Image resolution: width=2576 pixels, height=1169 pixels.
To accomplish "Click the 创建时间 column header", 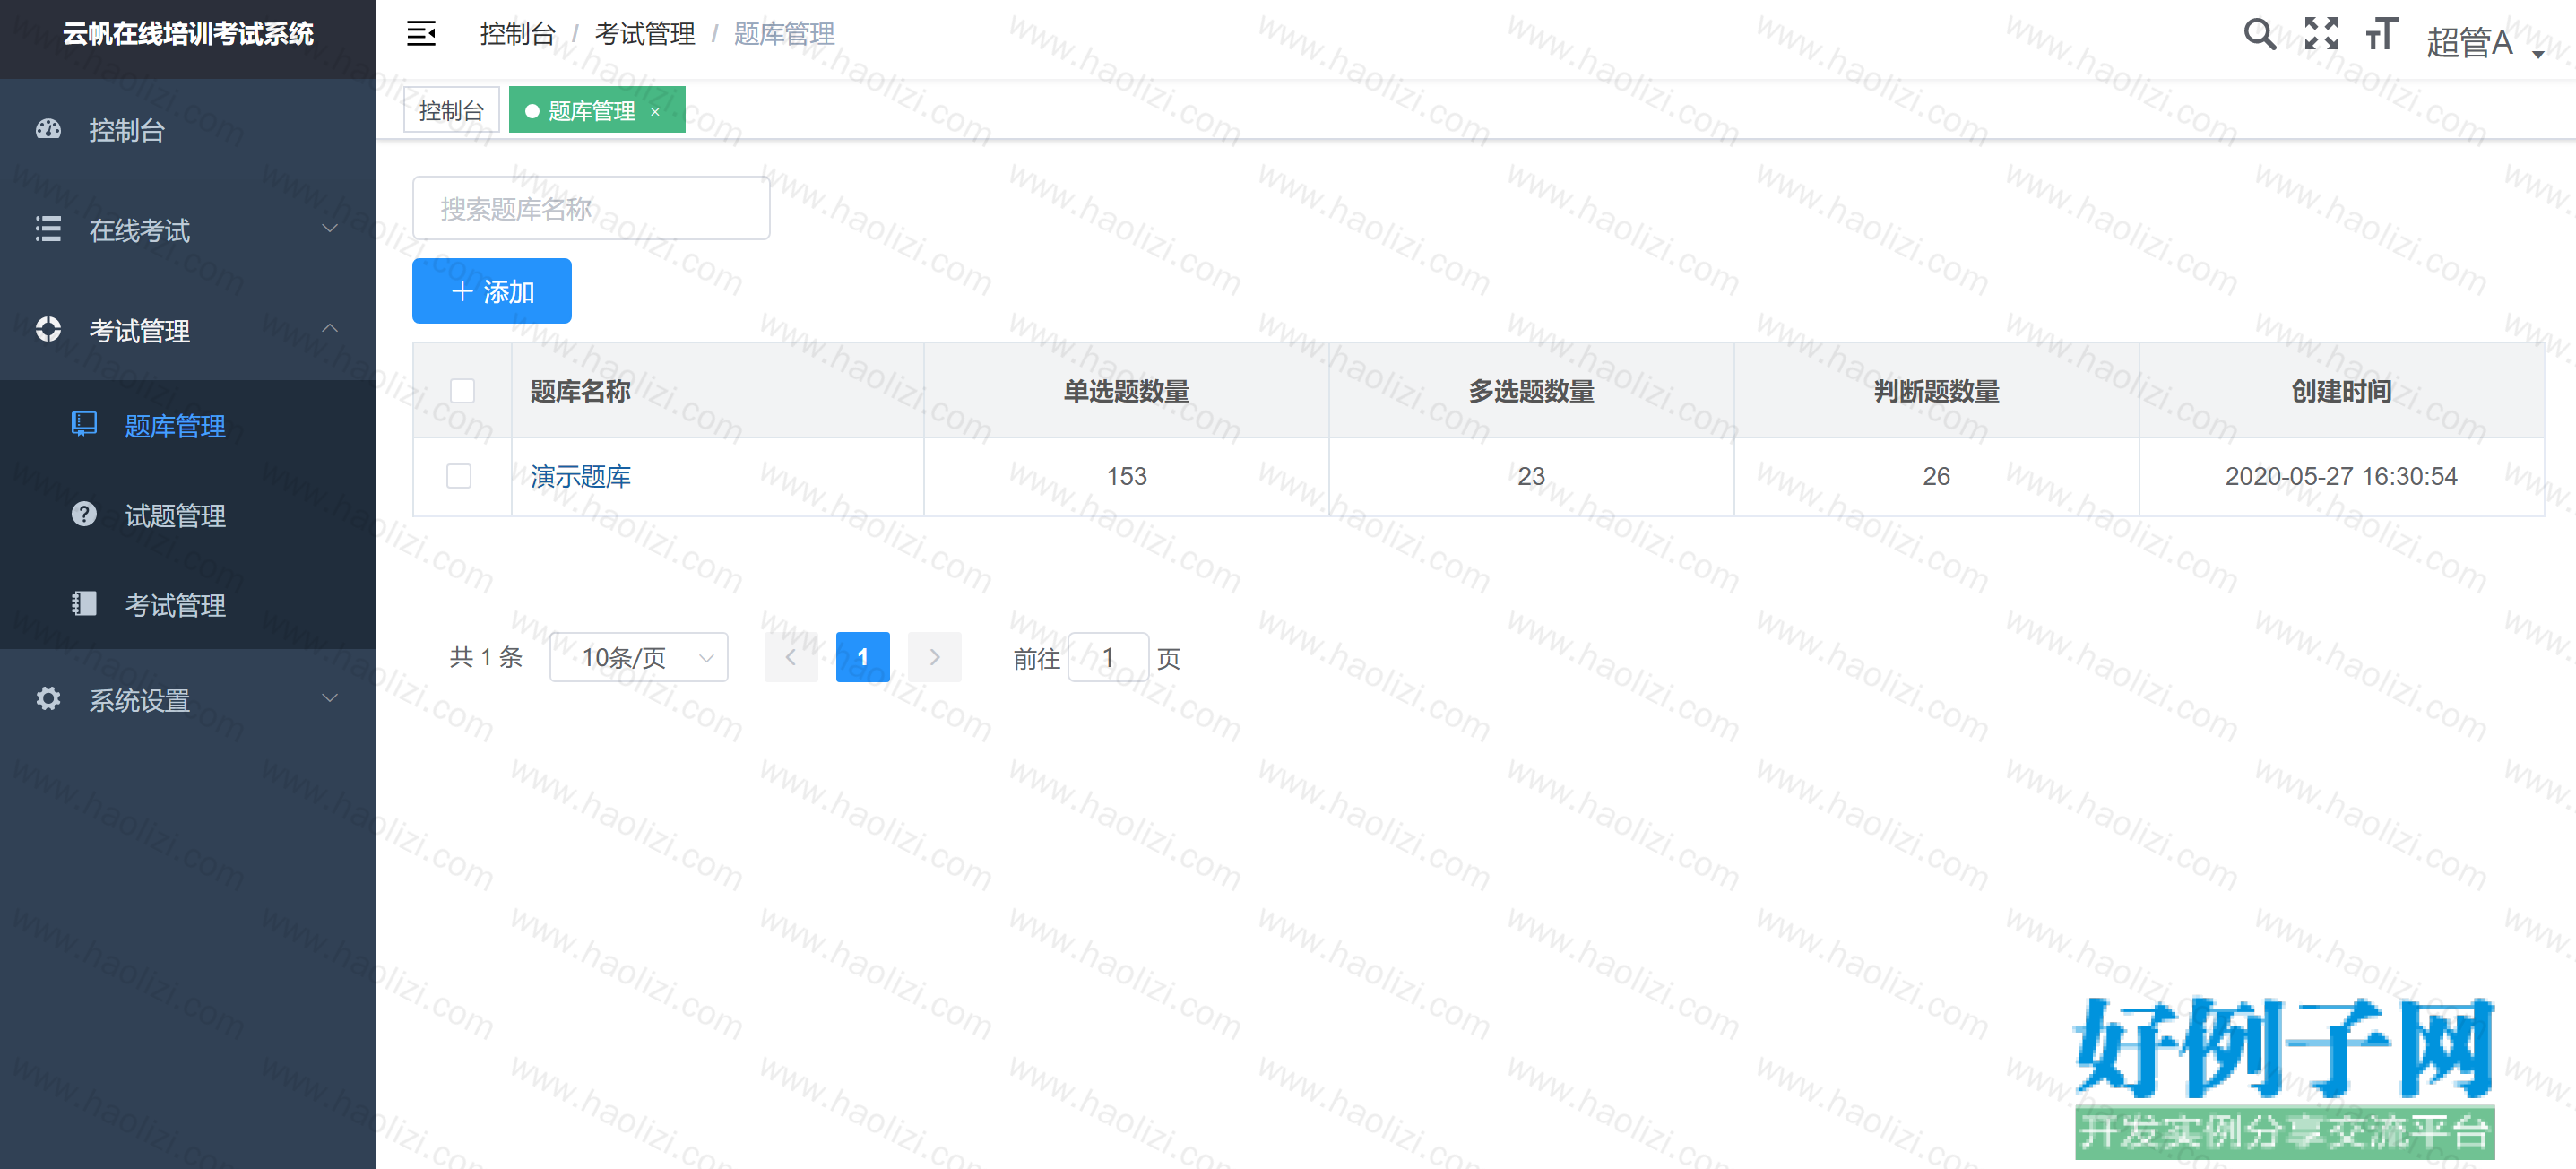I will pyautogui.click(x=2341, y=391).
